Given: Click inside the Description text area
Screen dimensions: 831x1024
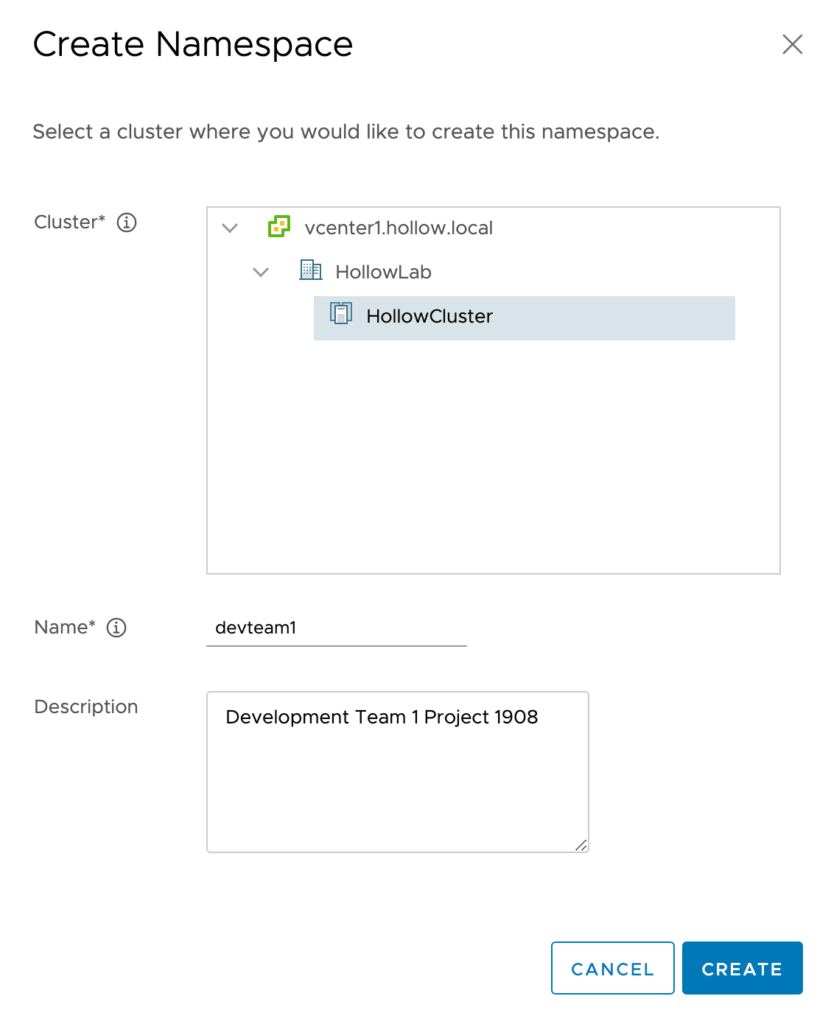Looking at the screenshot, I should coord(397,780).
